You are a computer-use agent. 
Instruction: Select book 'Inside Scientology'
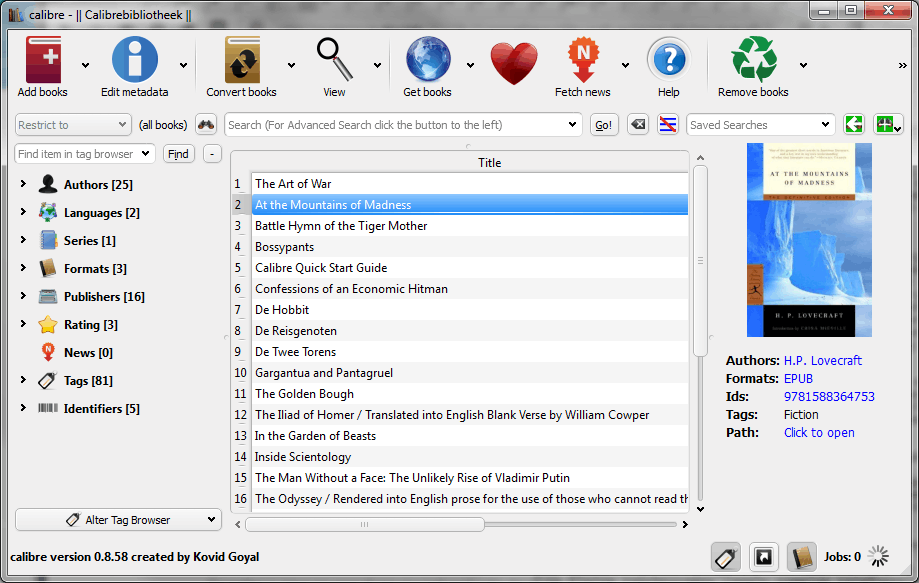click(x=469, y=457)
